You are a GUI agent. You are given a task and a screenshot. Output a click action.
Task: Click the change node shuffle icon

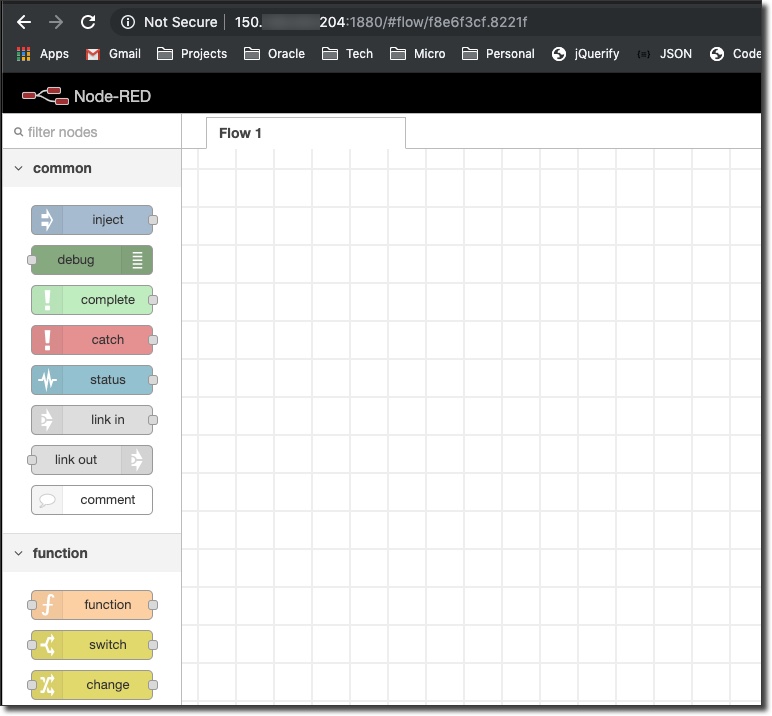pos(47,685)
